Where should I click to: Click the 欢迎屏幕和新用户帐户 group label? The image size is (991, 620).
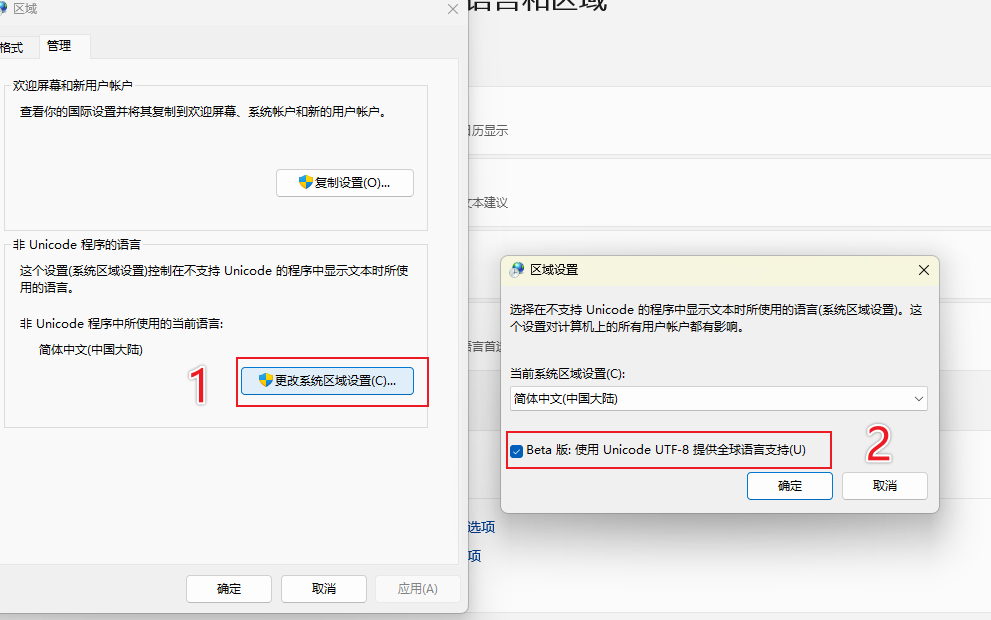[x=73, y=85]
